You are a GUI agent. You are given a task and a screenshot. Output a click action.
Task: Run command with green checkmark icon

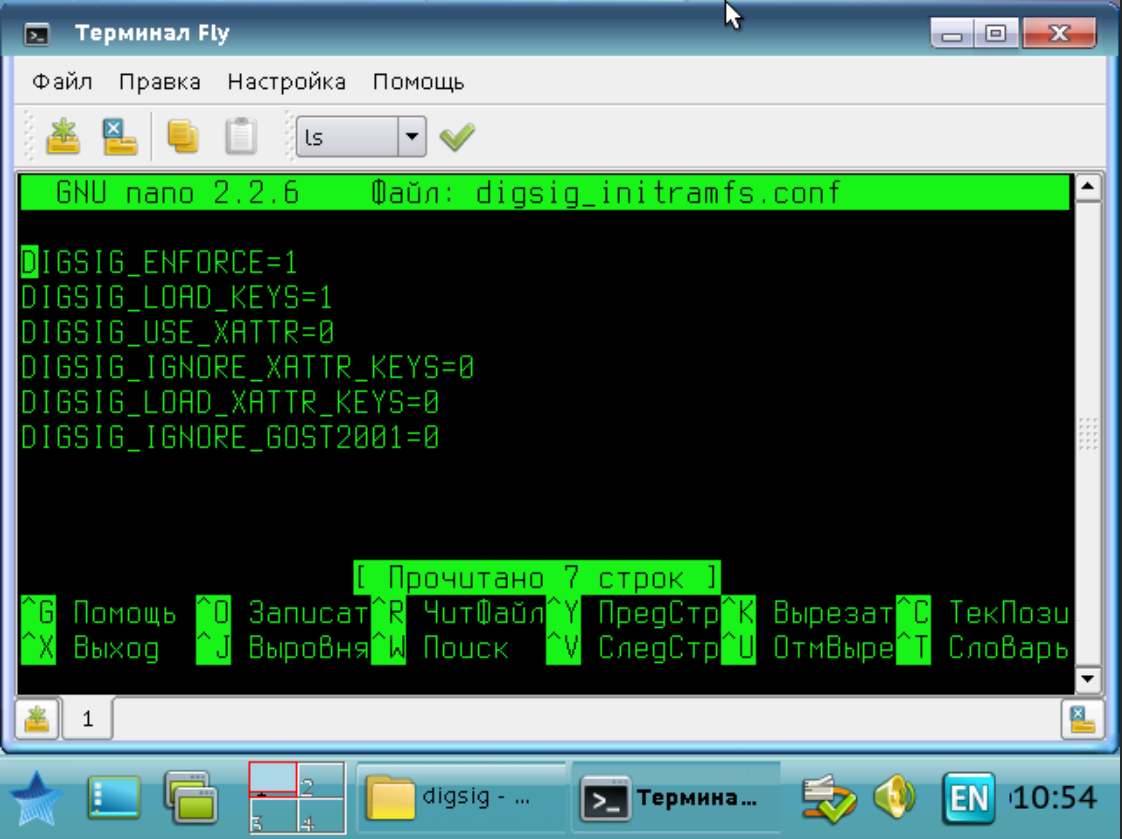tap(457, 136)
